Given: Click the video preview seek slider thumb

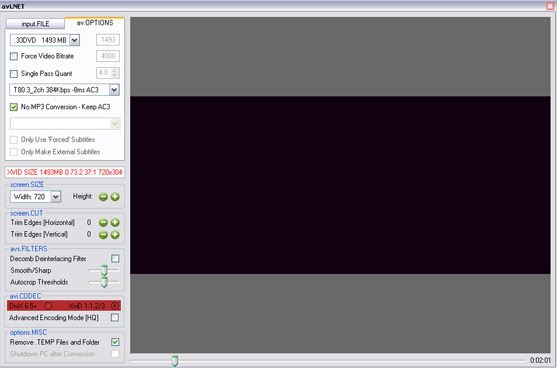Looking at the screenshot, I should [174, 361].
